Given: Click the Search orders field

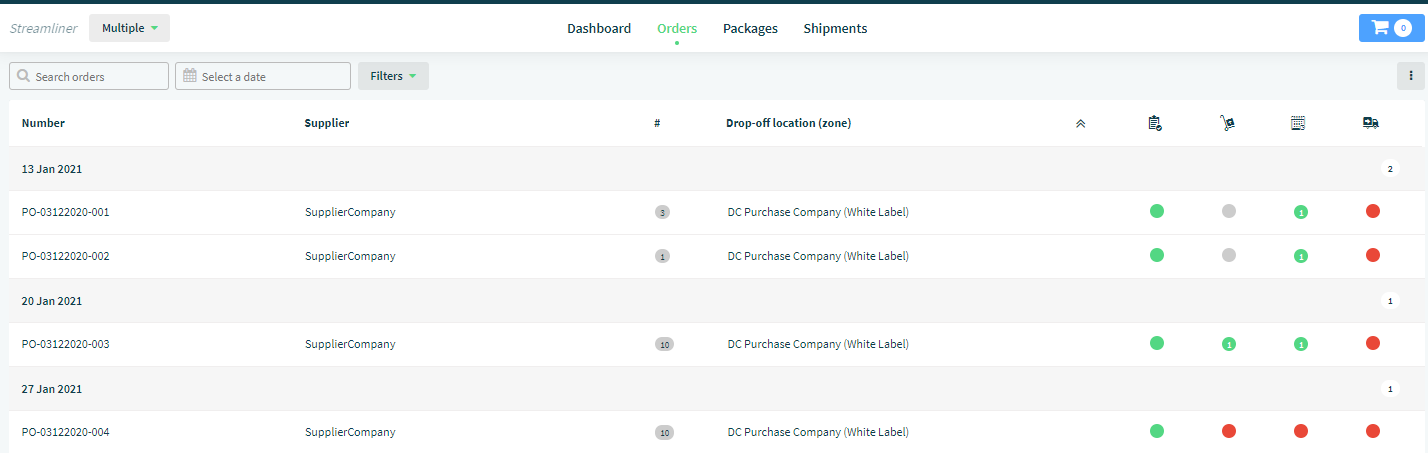Looking at the screenshot, I should [x=89, y=76].
